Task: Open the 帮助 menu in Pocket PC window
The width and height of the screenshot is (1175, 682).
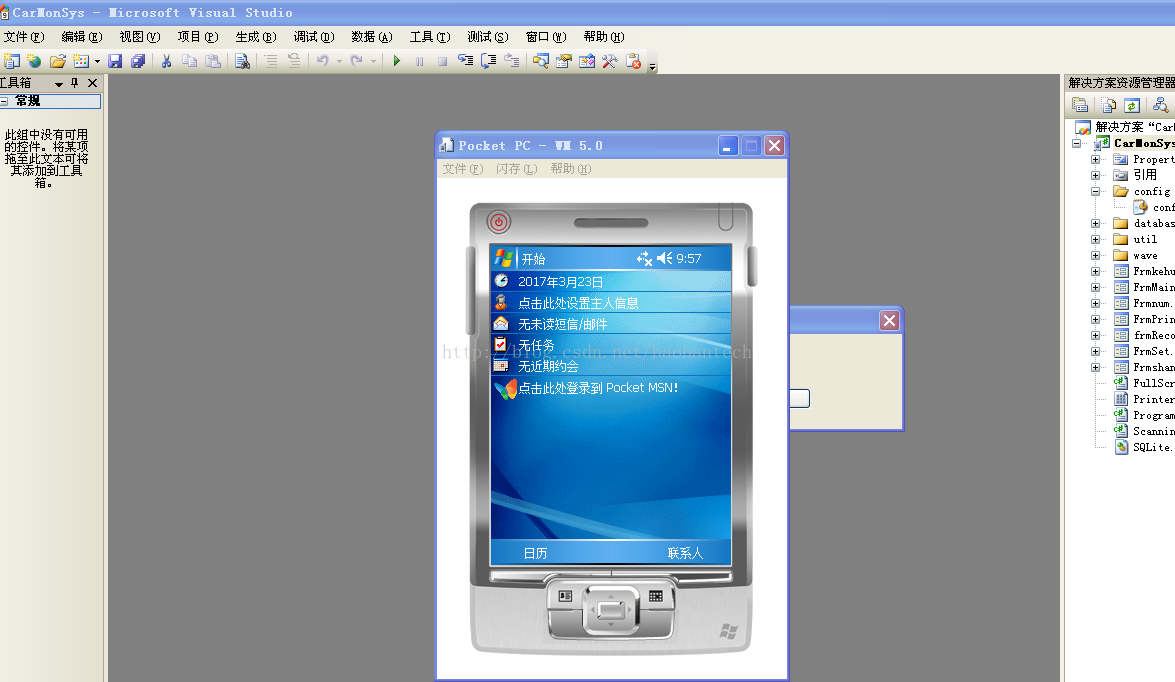Action: pos(571,169)
